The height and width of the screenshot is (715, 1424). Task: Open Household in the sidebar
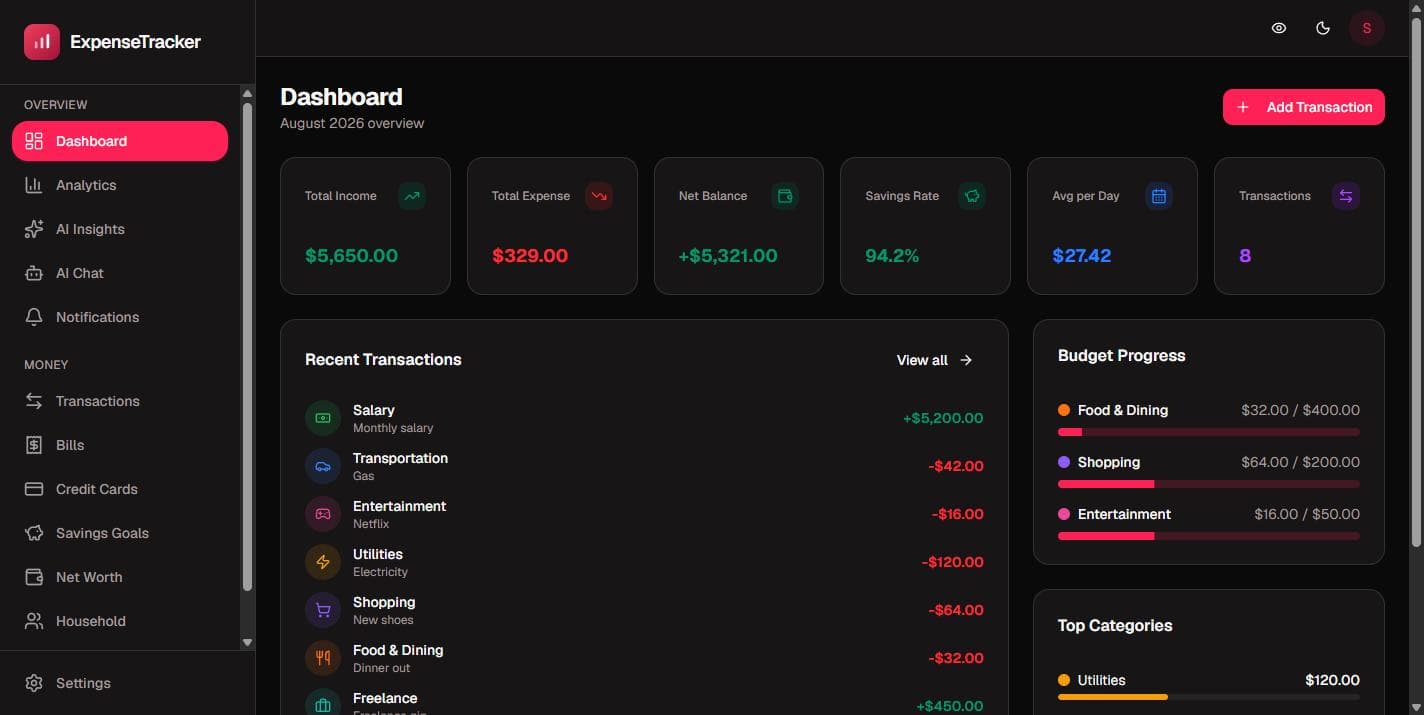pos(120,621)
